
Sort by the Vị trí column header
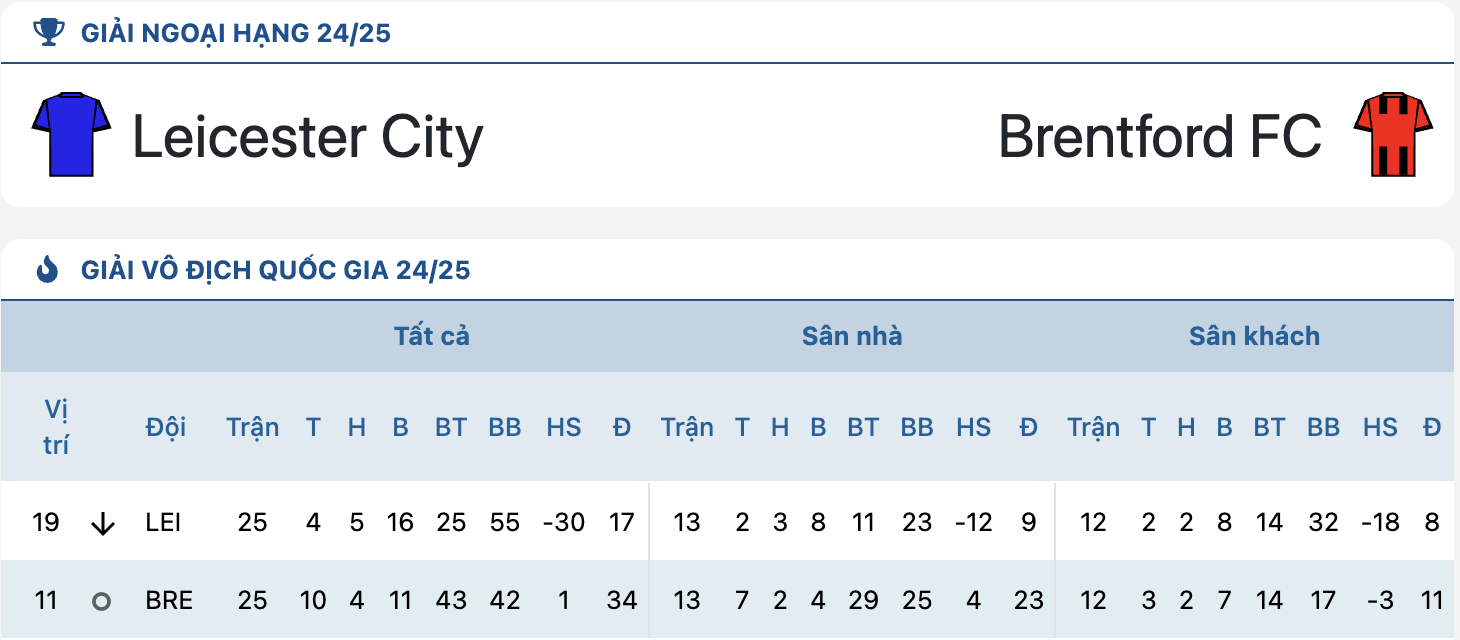[x=56, y=427]
